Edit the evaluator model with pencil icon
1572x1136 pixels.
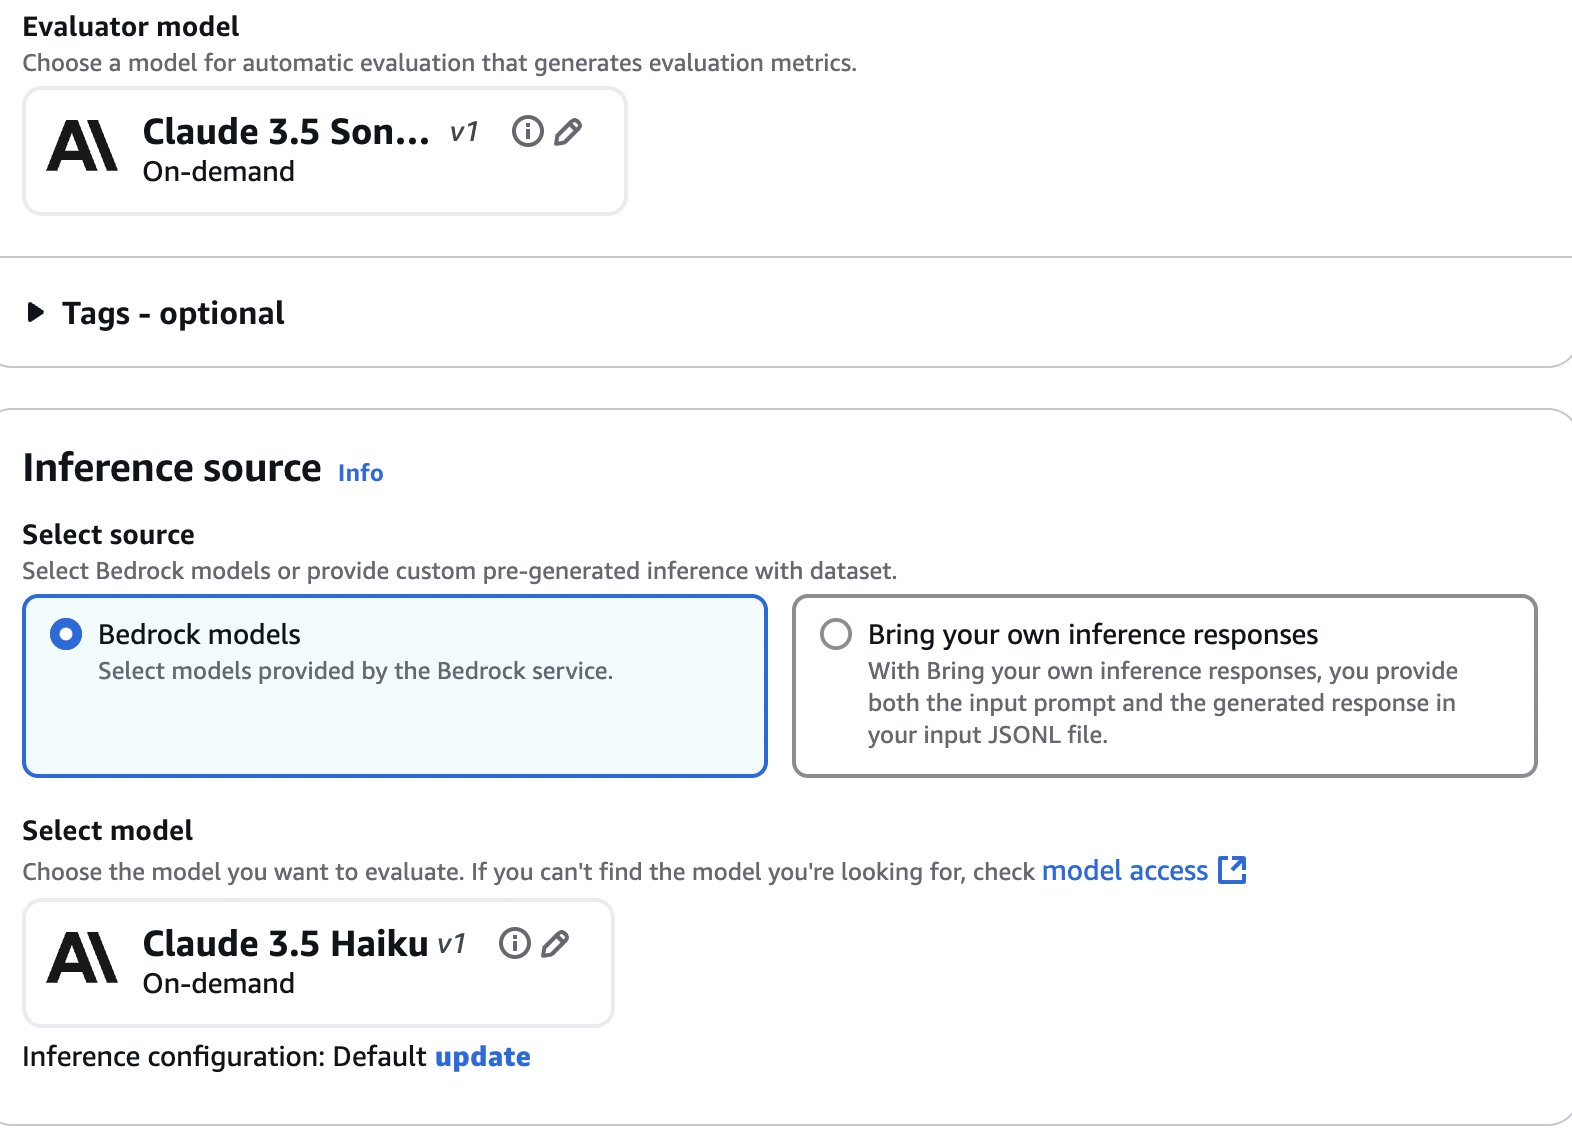coord(568,131)
